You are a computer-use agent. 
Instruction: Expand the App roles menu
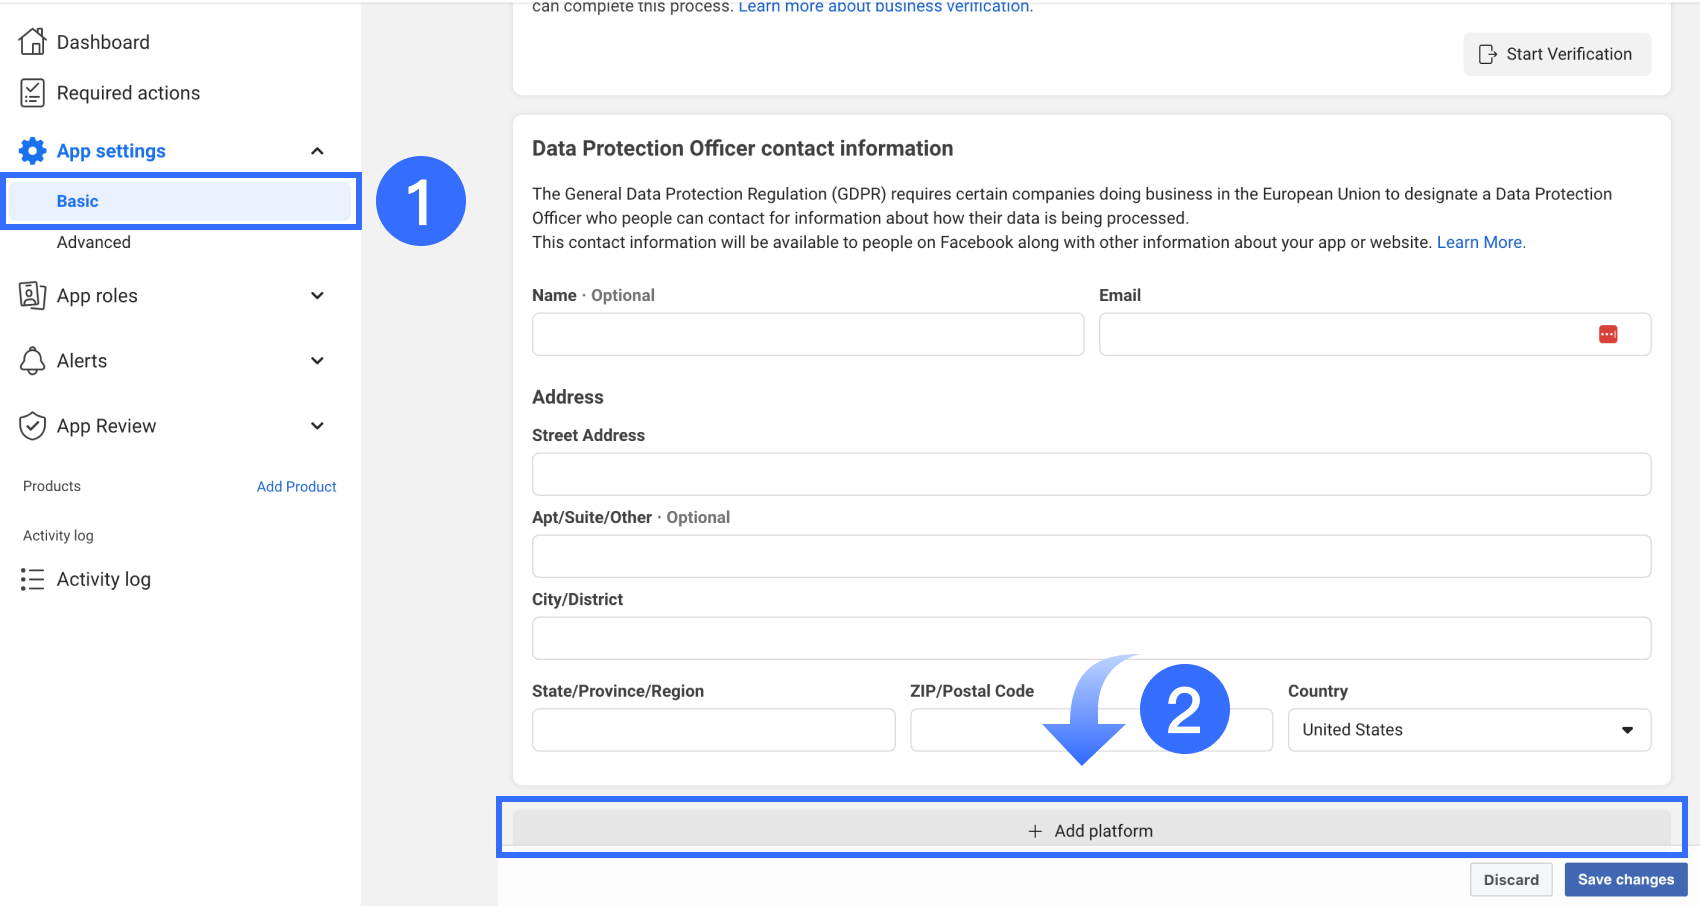click(x=317, y=296)
